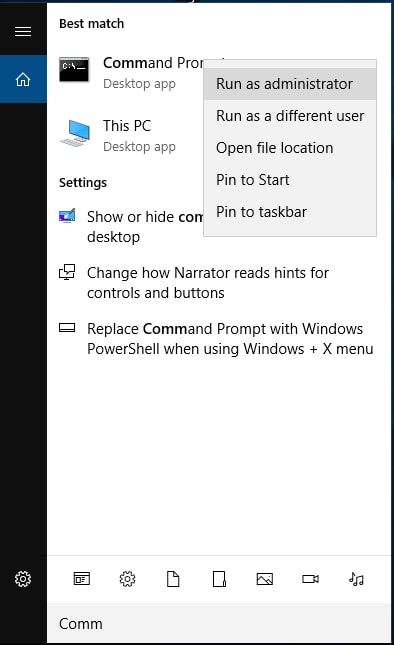This screenshot has height=645, width=394.
Task: Select Pin to taskbar
Action: [x=290, y=212]
